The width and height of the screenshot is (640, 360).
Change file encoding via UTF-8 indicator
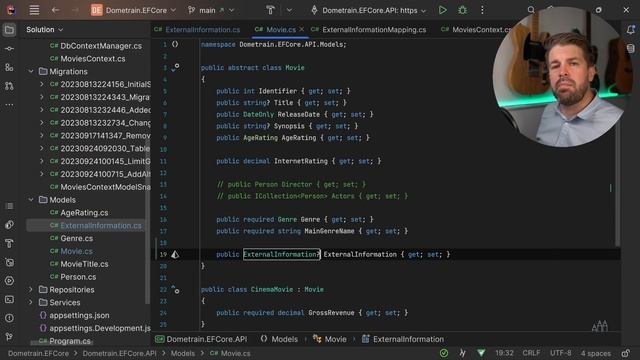point(560,353)
